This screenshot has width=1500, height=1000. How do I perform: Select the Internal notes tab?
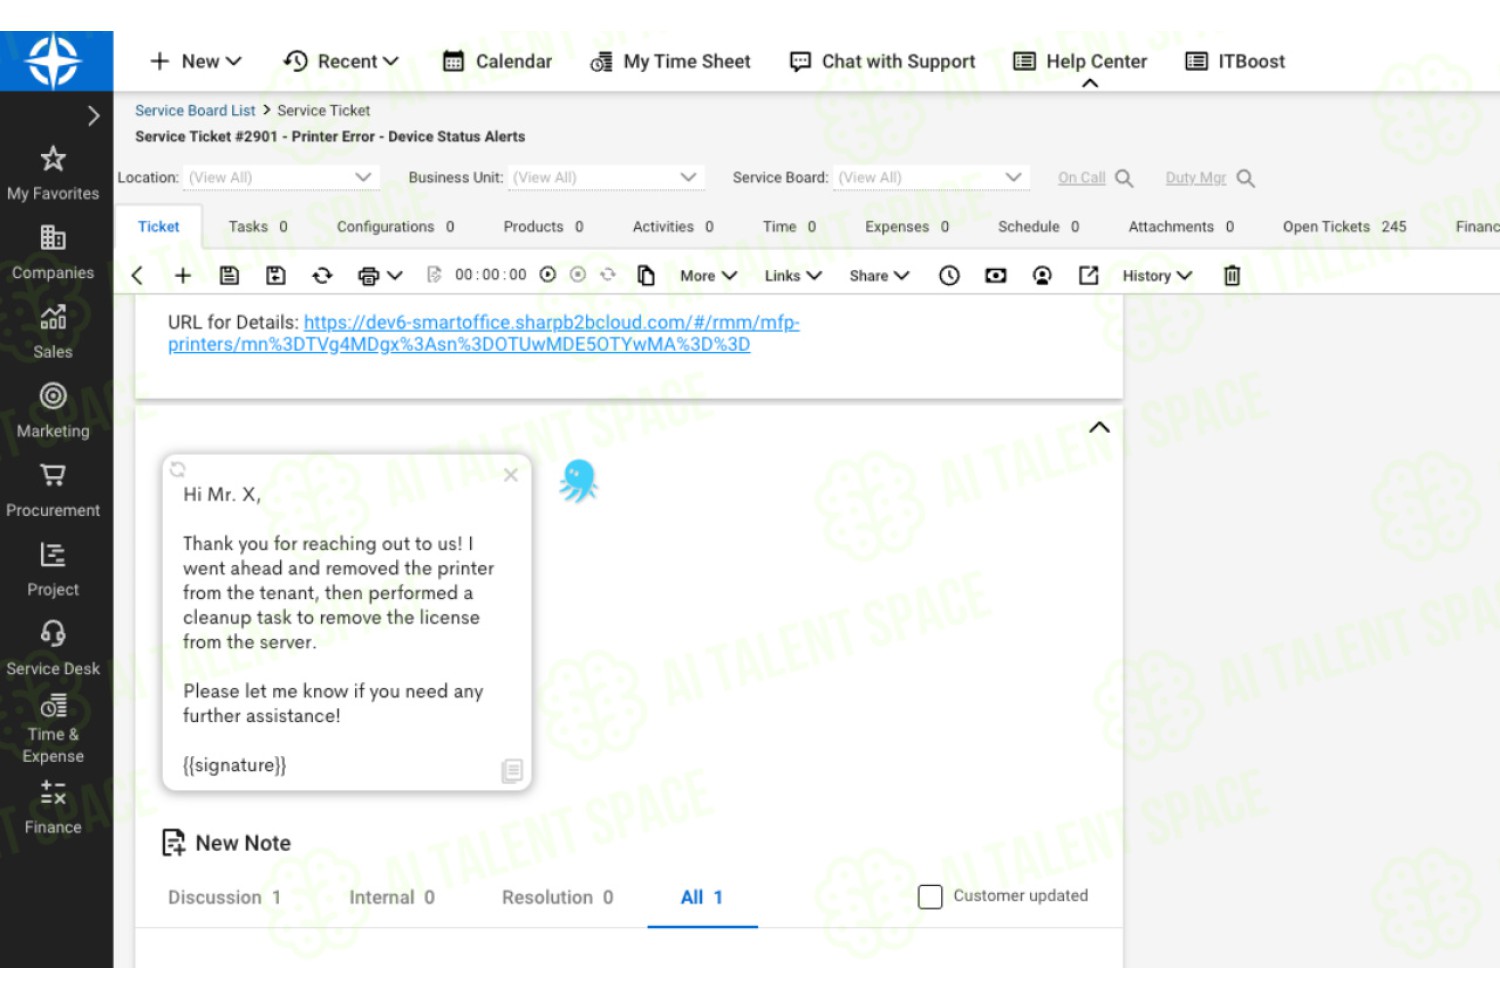click(392, 898)
